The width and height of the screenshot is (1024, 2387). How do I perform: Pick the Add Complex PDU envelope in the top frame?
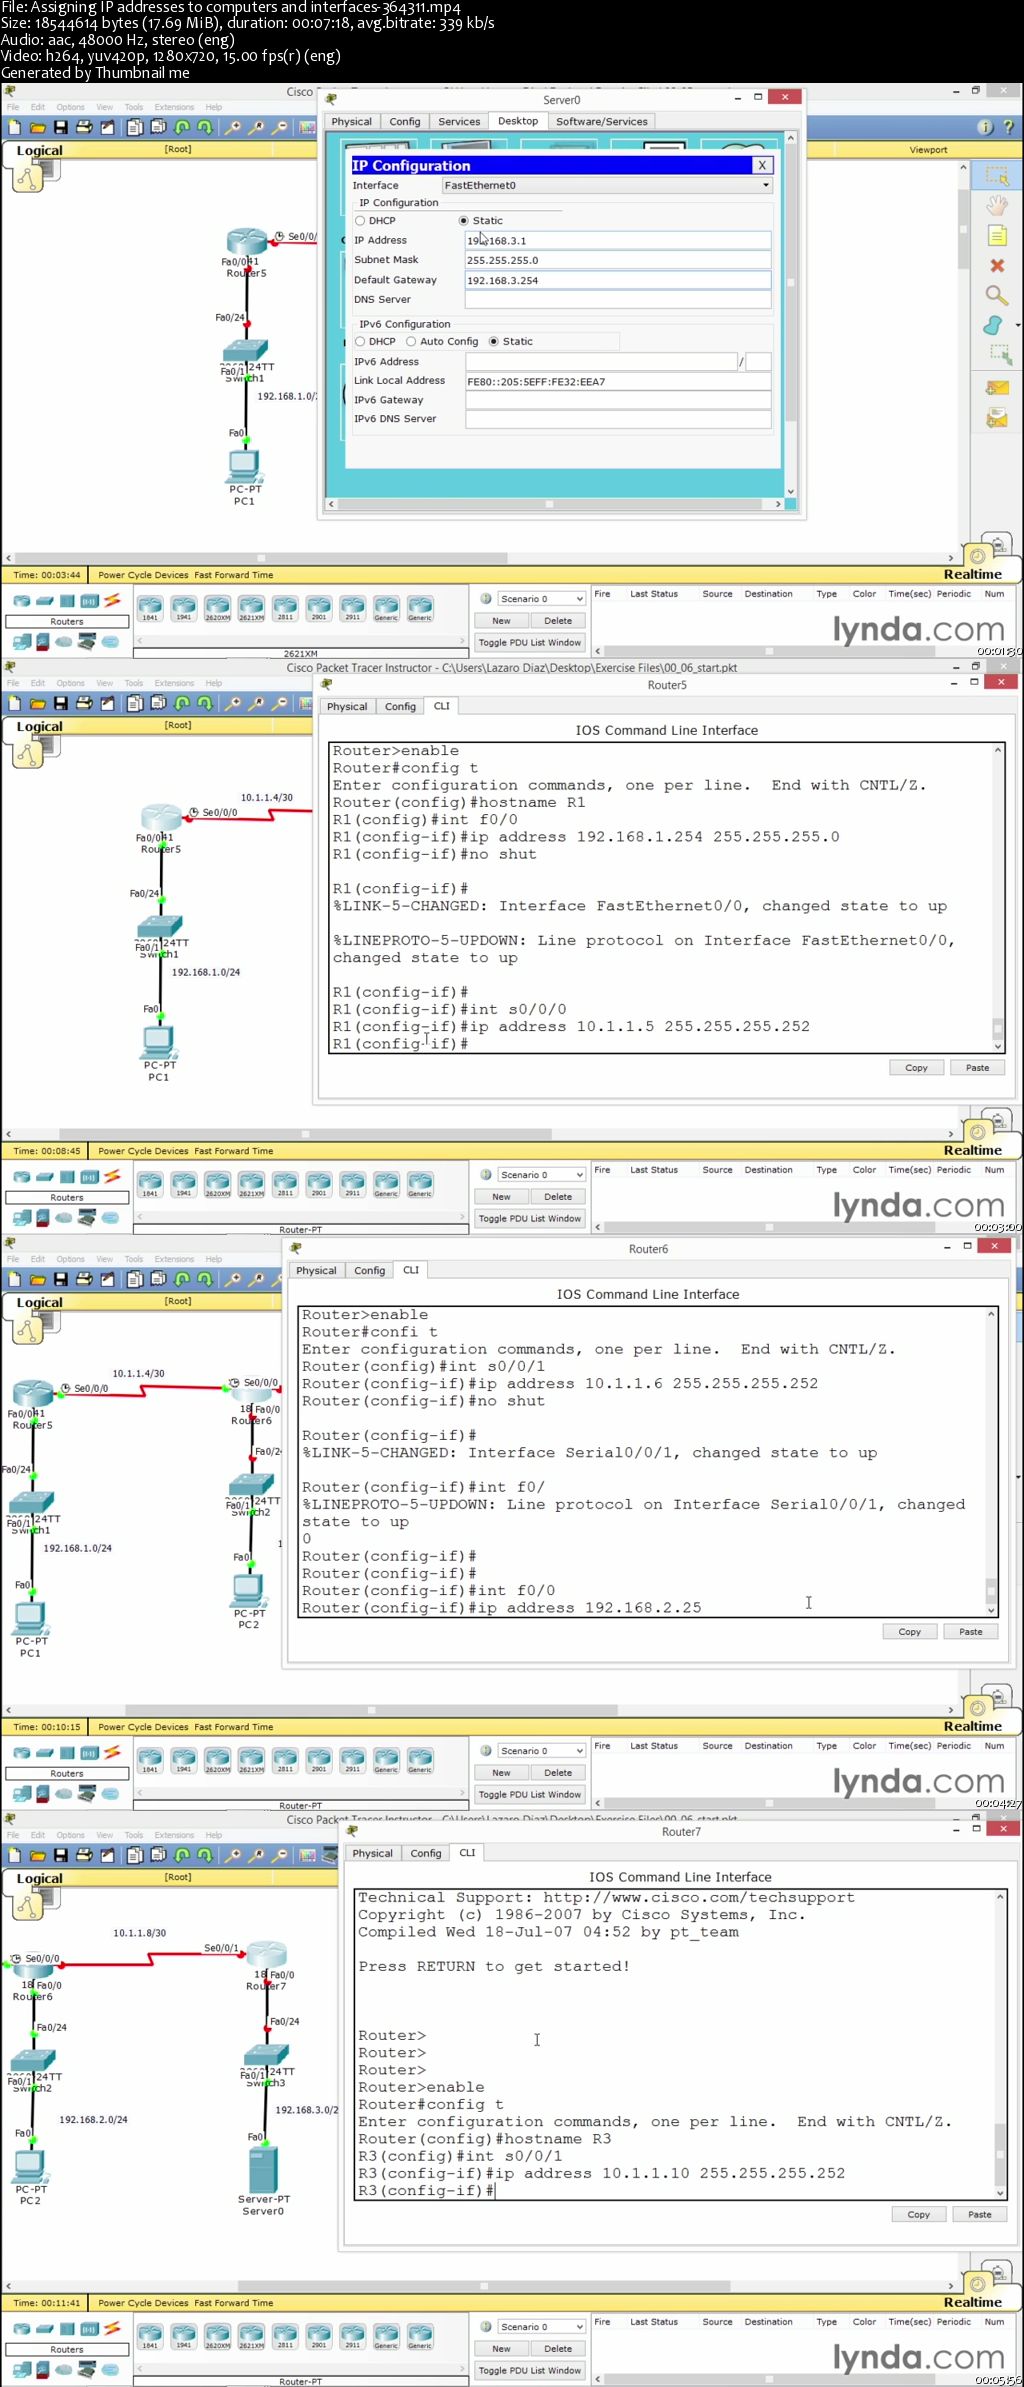(x=997, y=418)
